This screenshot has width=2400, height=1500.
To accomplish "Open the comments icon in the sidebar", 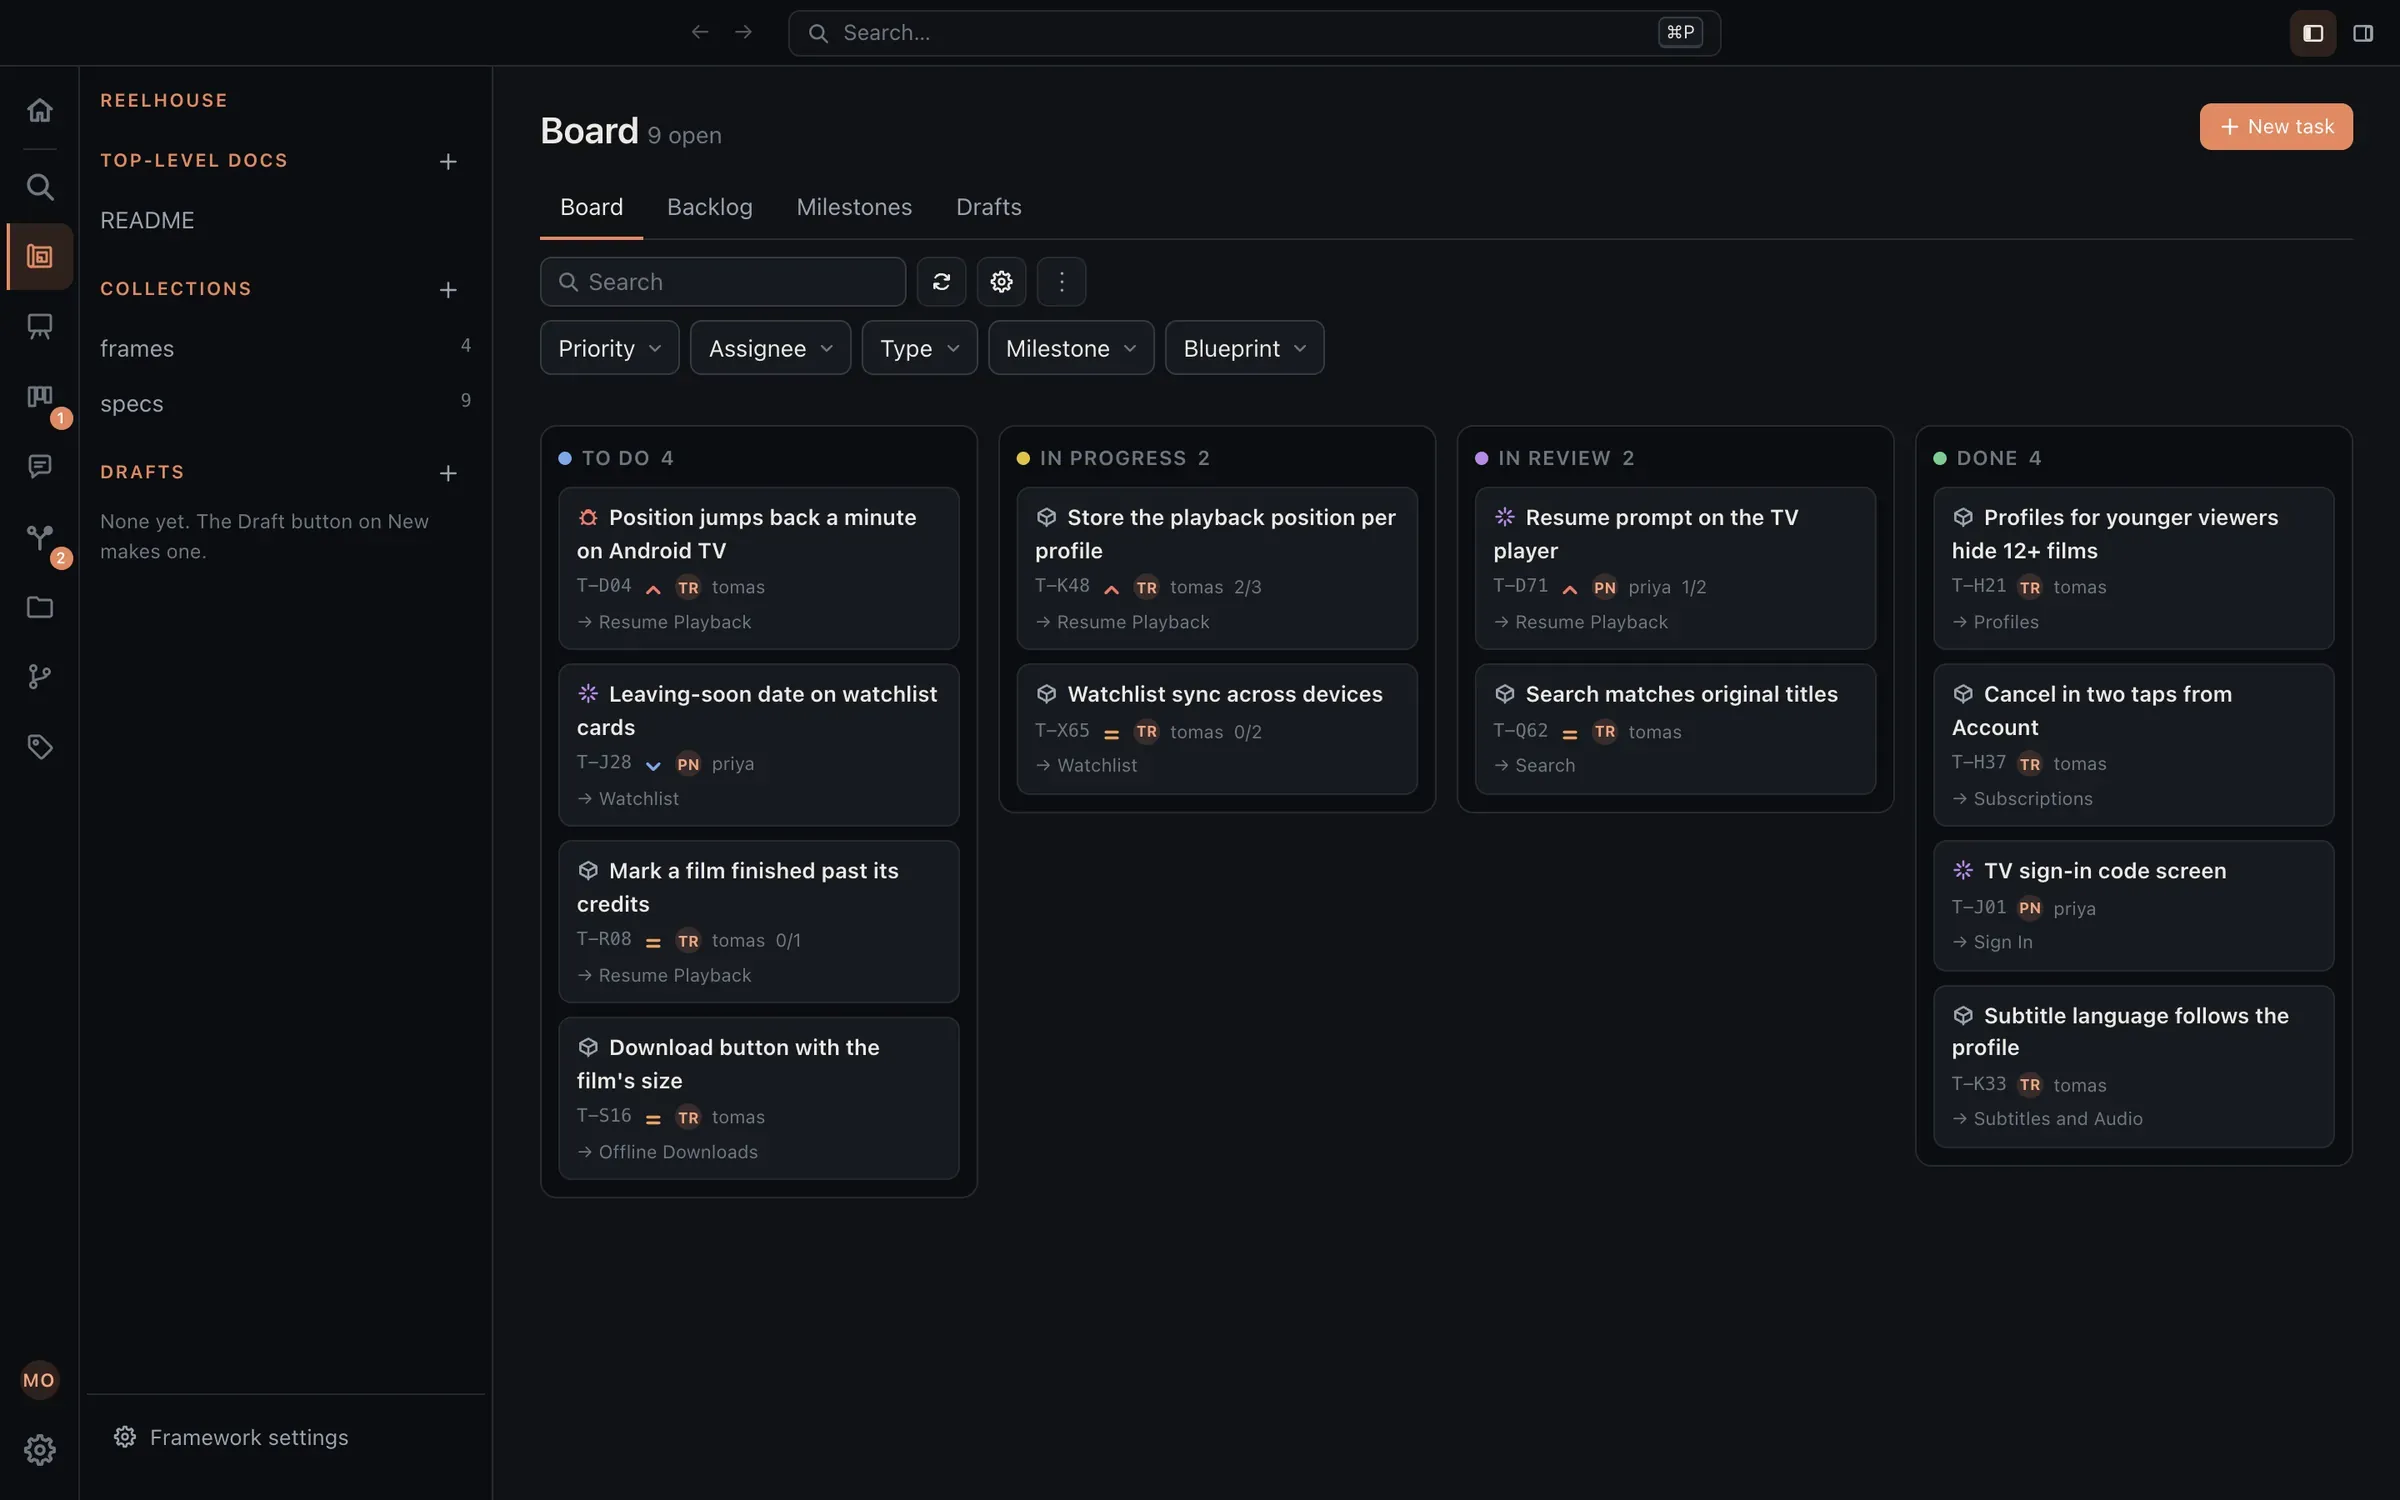I will coord(39,466).
